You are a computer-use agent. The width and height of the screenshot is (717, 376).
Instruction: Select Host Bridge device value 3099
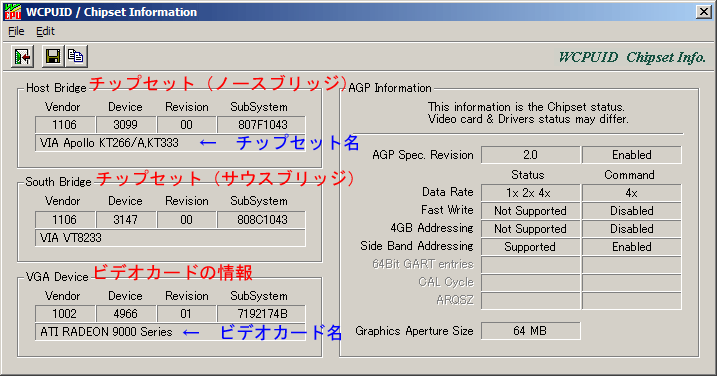click(126, 125)
